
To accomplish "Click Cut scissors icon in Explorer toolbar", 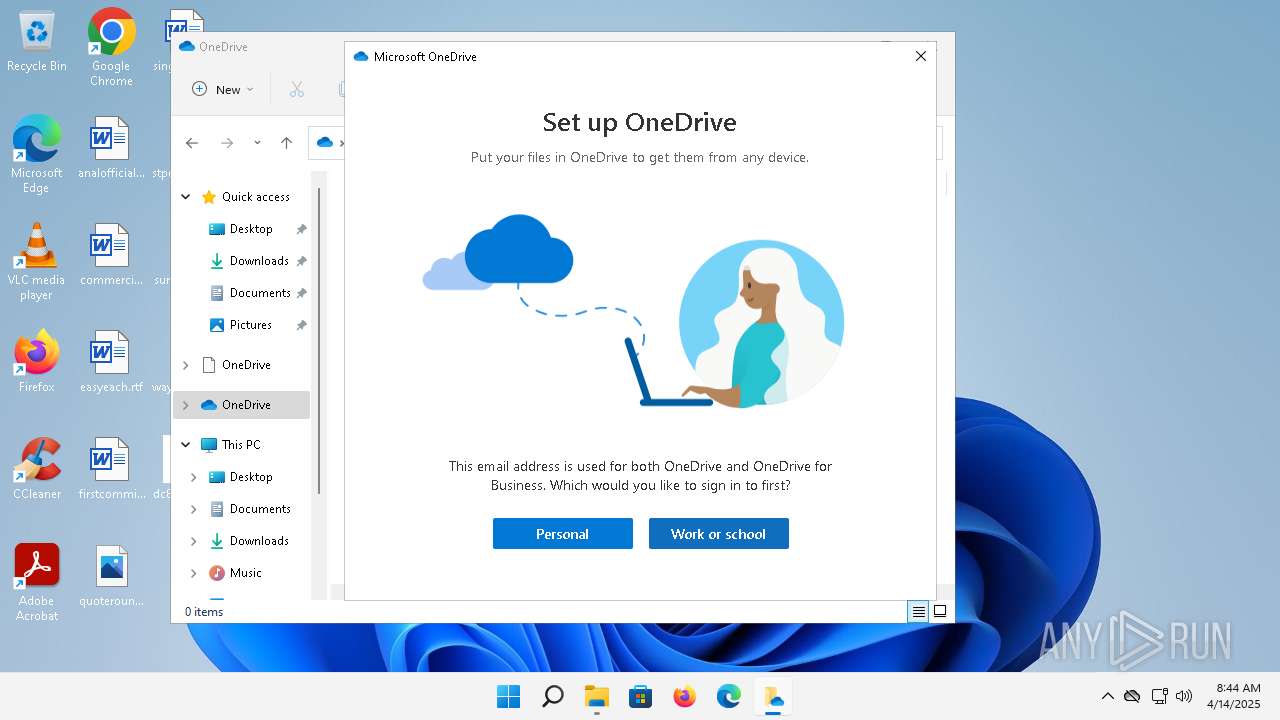I will coord(297,89).
